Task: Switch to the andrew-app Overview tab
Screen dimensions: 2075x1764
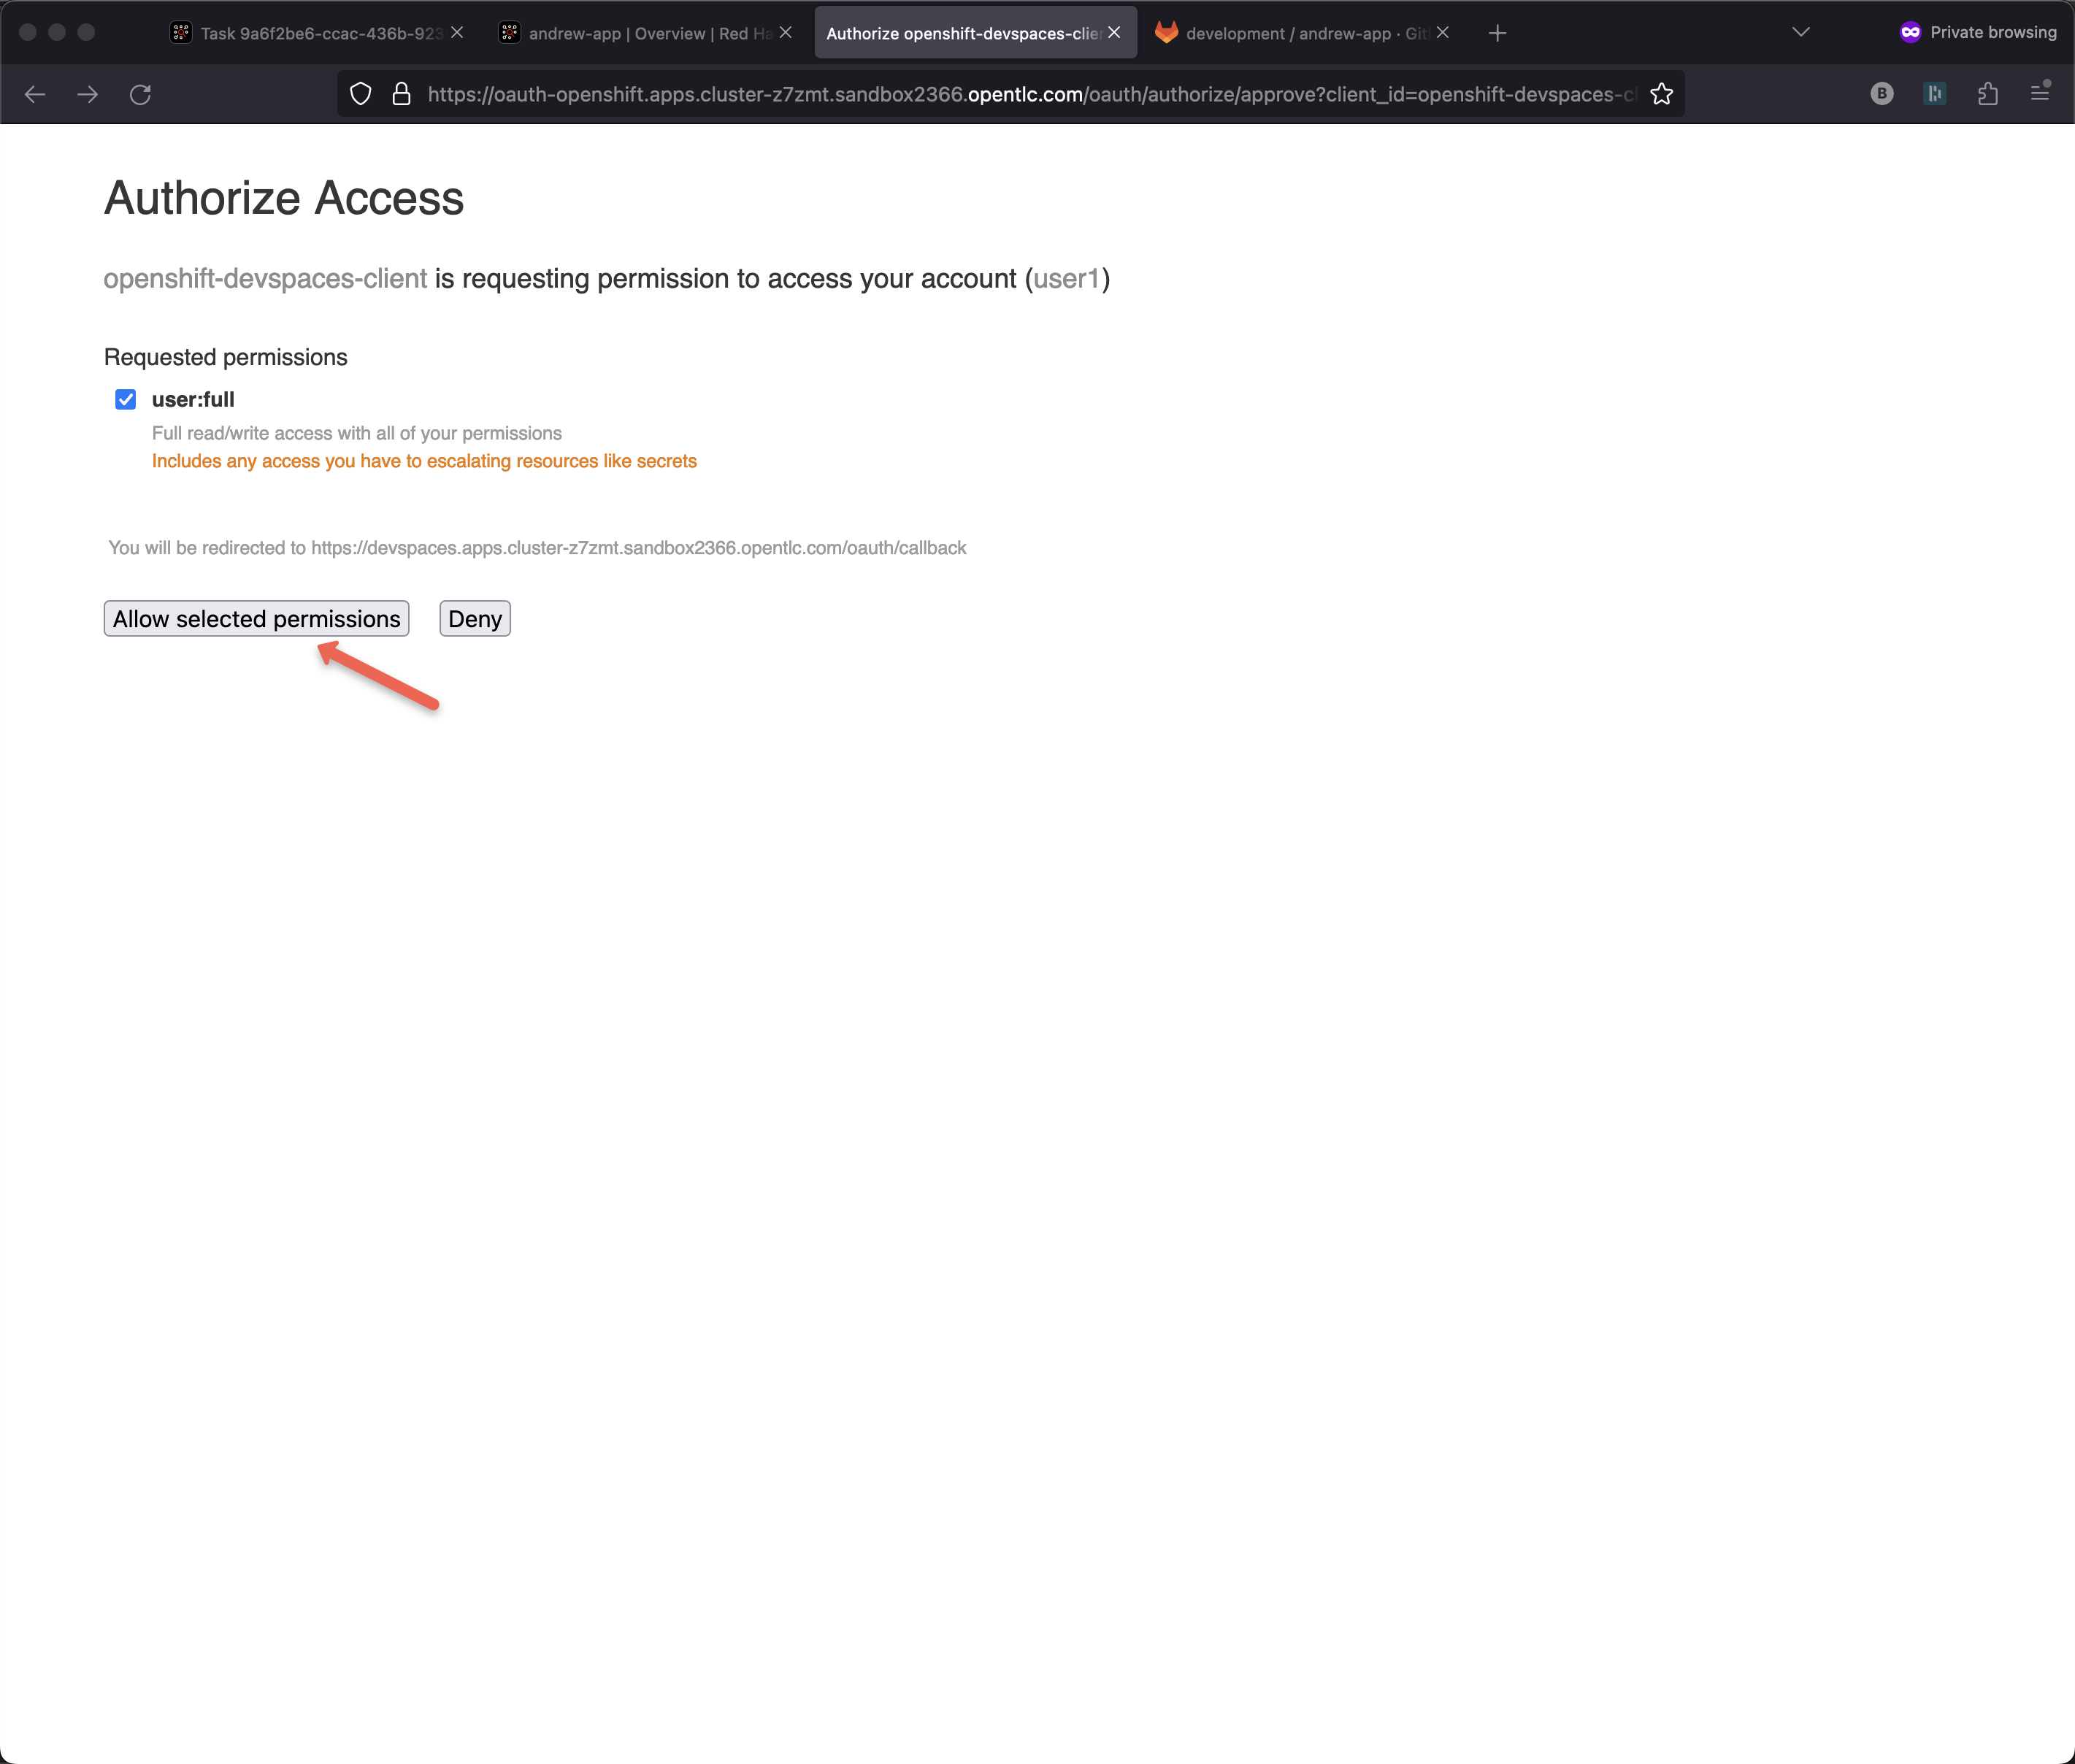Action: pyautogui.click(x=640, y=33)
